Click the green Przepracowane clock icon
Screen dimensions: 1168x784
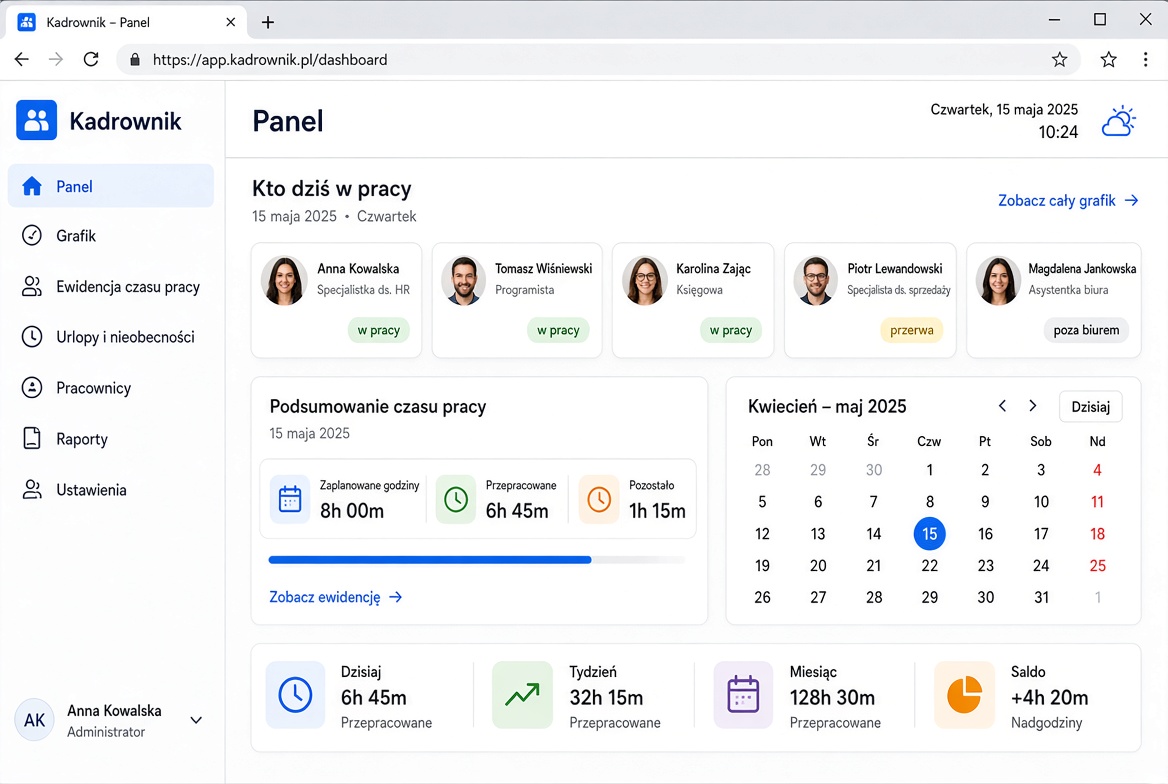pyautogui.click(x=456, y=499)
